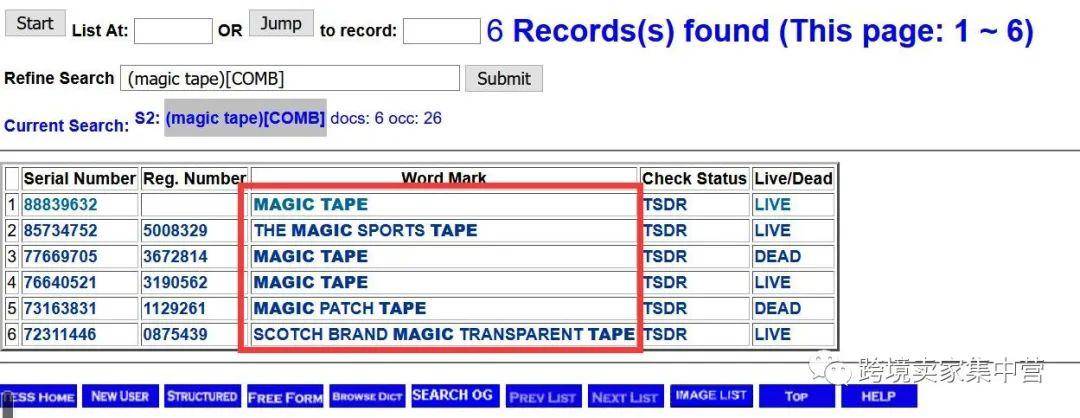Click the TESS Home navigation button
Image resolution: width=1080 pixels, height=418 pixels.
(38, 397)
